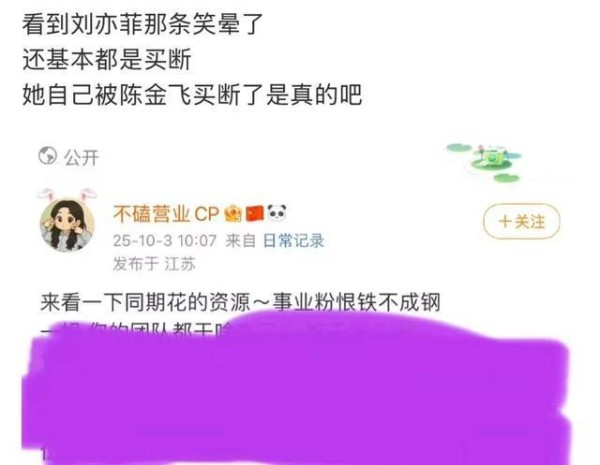Click the caption line 她自己被陈金飞买断了是真的吧
This screenshot has width=600, height=465.
192,95
